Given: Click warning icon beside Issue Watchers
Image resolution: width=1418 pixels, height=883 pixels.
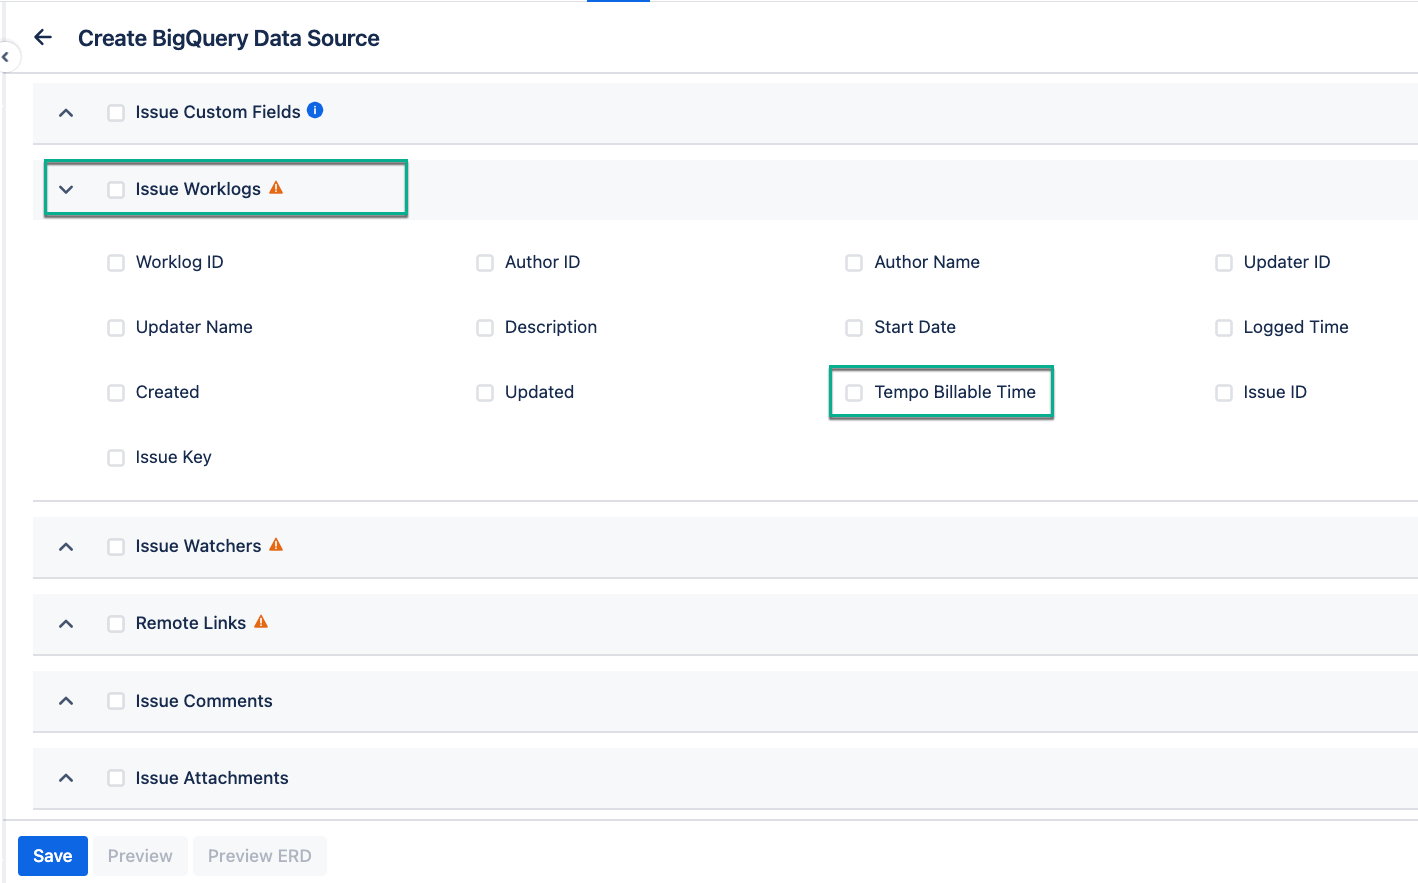Looking at the screenshot, I should (x=276, y=545).
